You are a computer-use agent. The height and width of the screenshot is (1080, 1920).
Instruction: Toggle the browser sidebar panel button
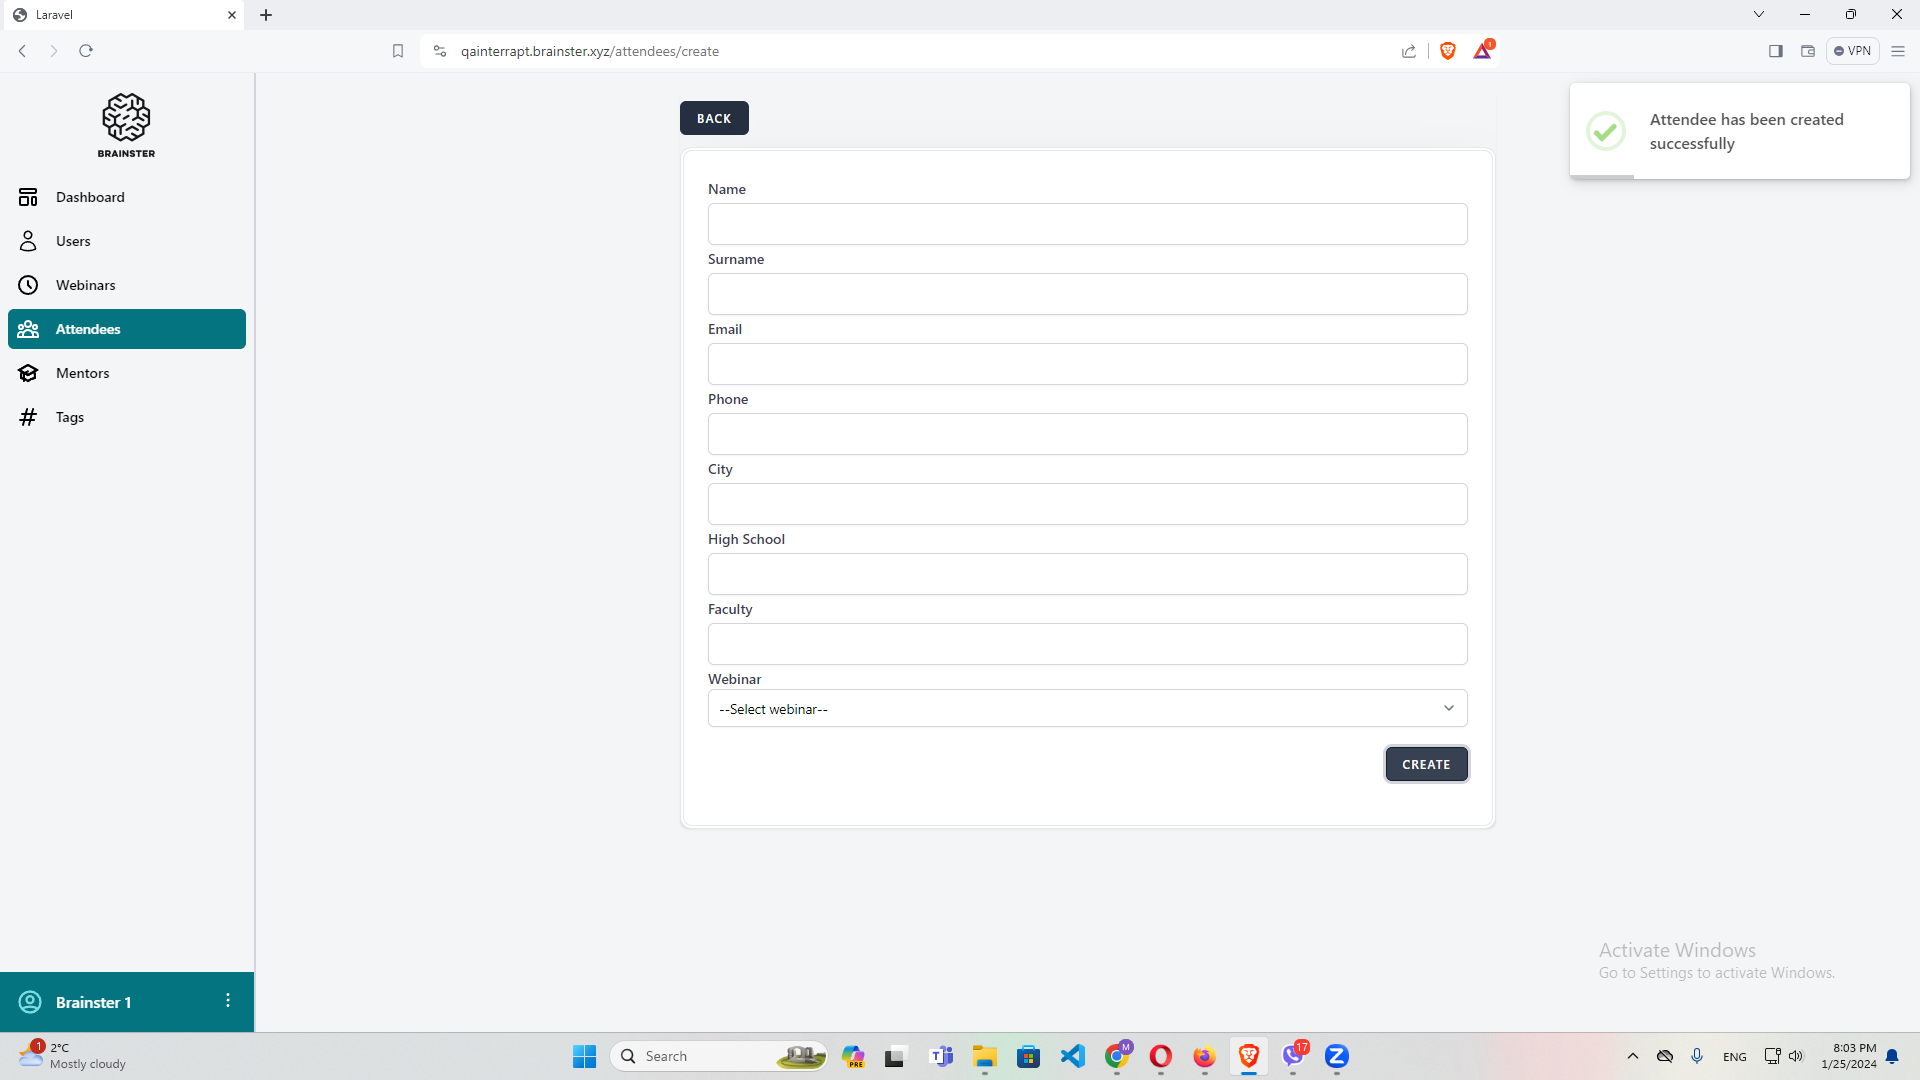pyautogui.click(x=1776, y=51)
